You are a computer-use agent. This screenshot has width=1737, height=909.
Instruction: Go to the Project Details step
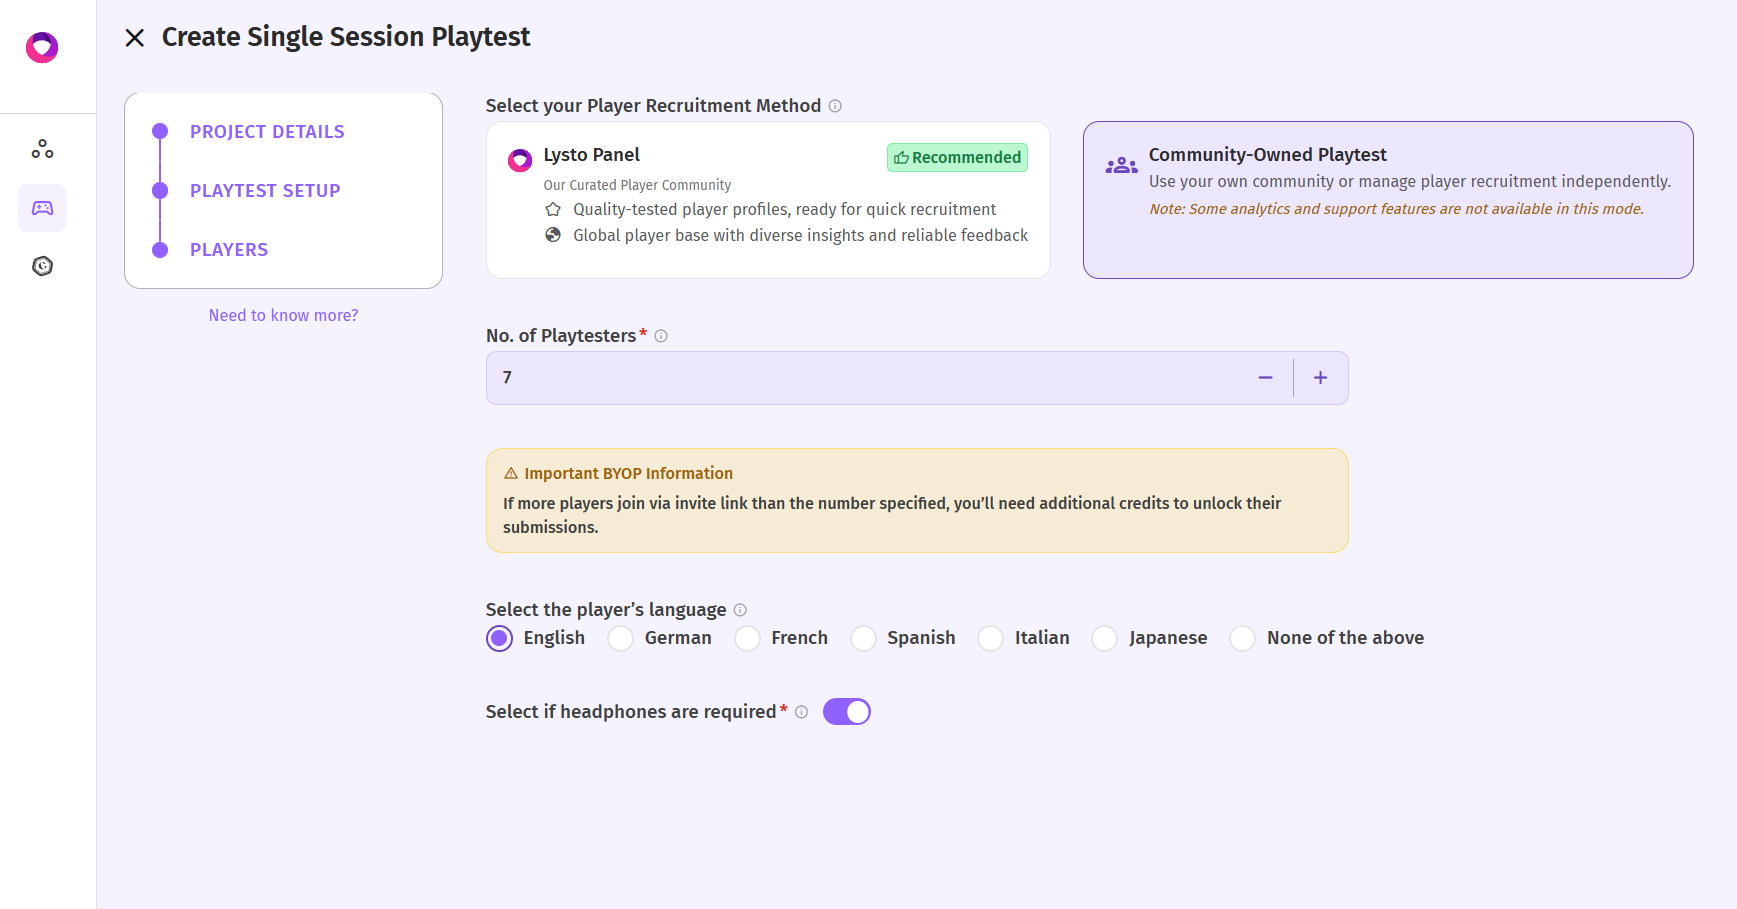click(267, 132)
